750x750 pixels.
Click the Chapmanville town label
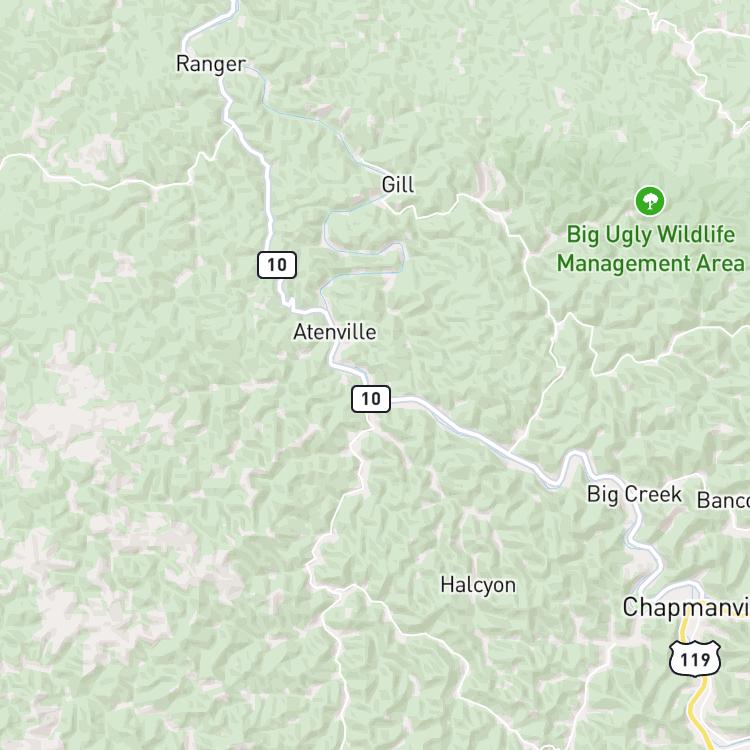coord(686,607)
